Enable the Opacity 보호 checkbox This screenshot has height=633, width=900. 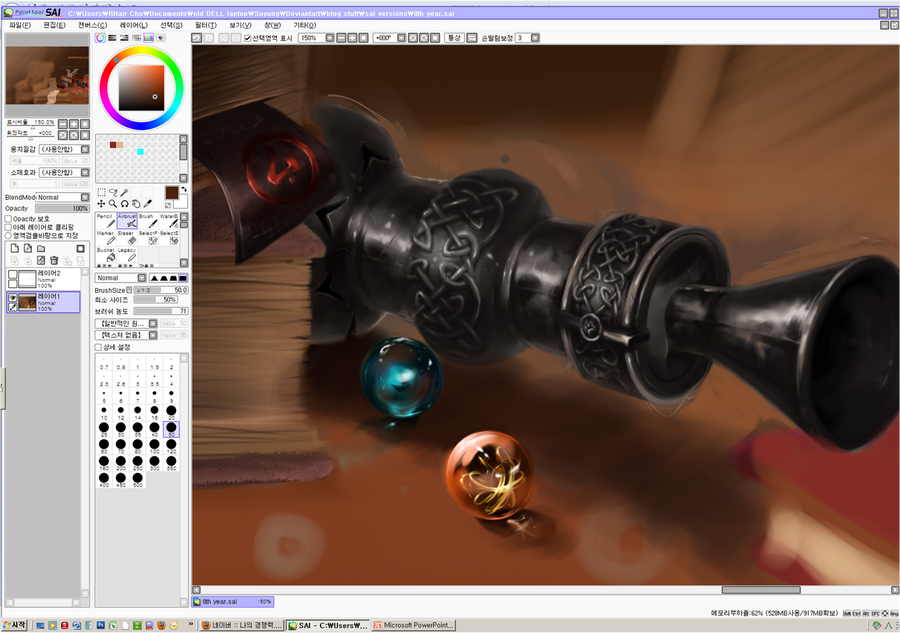tap(9, 219)
